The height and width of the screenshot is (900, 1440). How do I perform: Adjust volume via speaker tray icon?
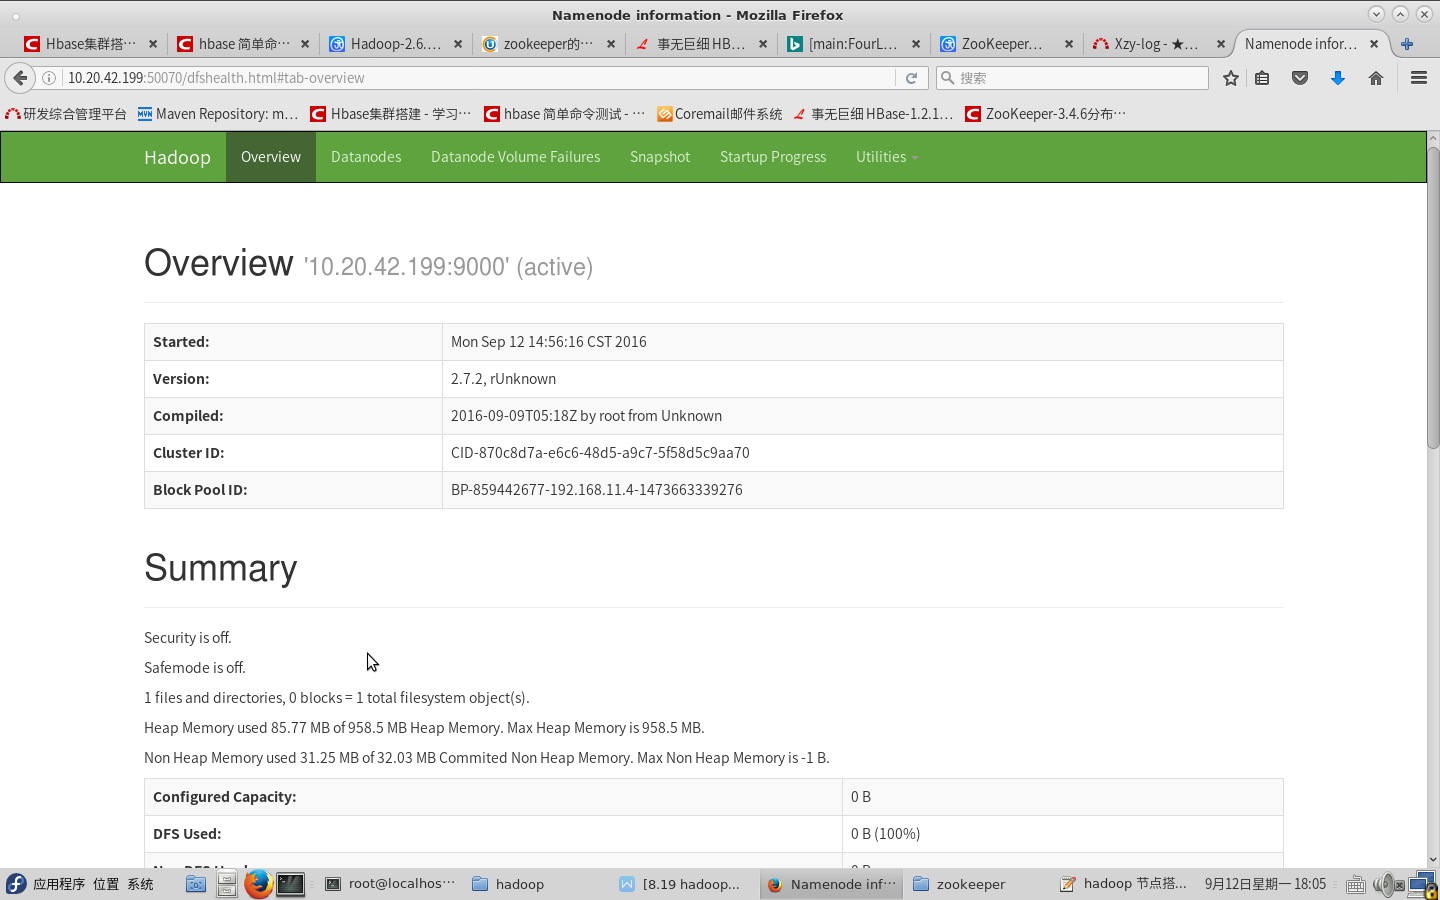coord(1388,884)
